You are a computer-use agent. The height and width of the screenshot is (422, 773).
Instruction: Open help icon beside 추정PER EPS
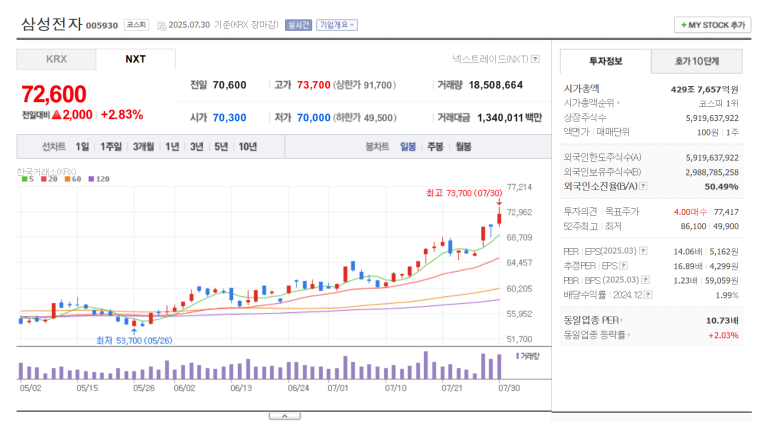[624, 266]
